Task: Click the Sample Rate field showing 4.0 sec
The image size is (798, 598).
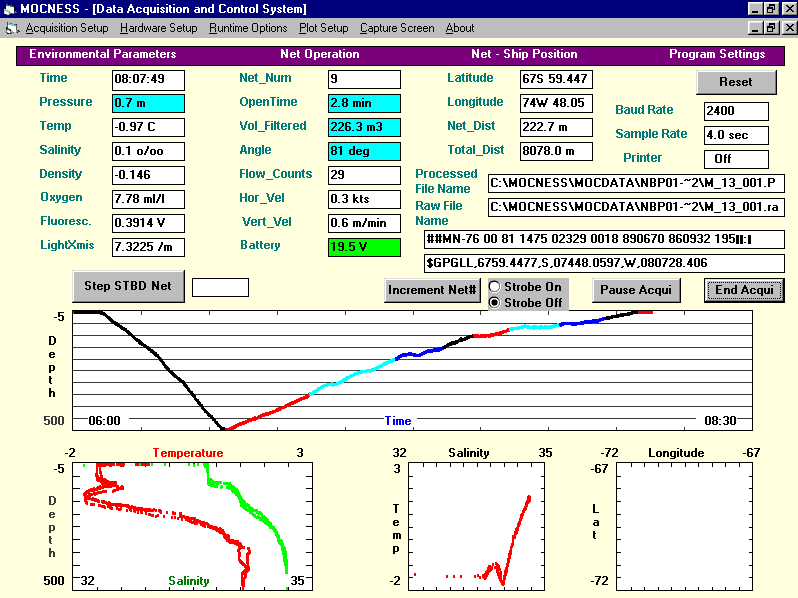Action: (736, 135)
